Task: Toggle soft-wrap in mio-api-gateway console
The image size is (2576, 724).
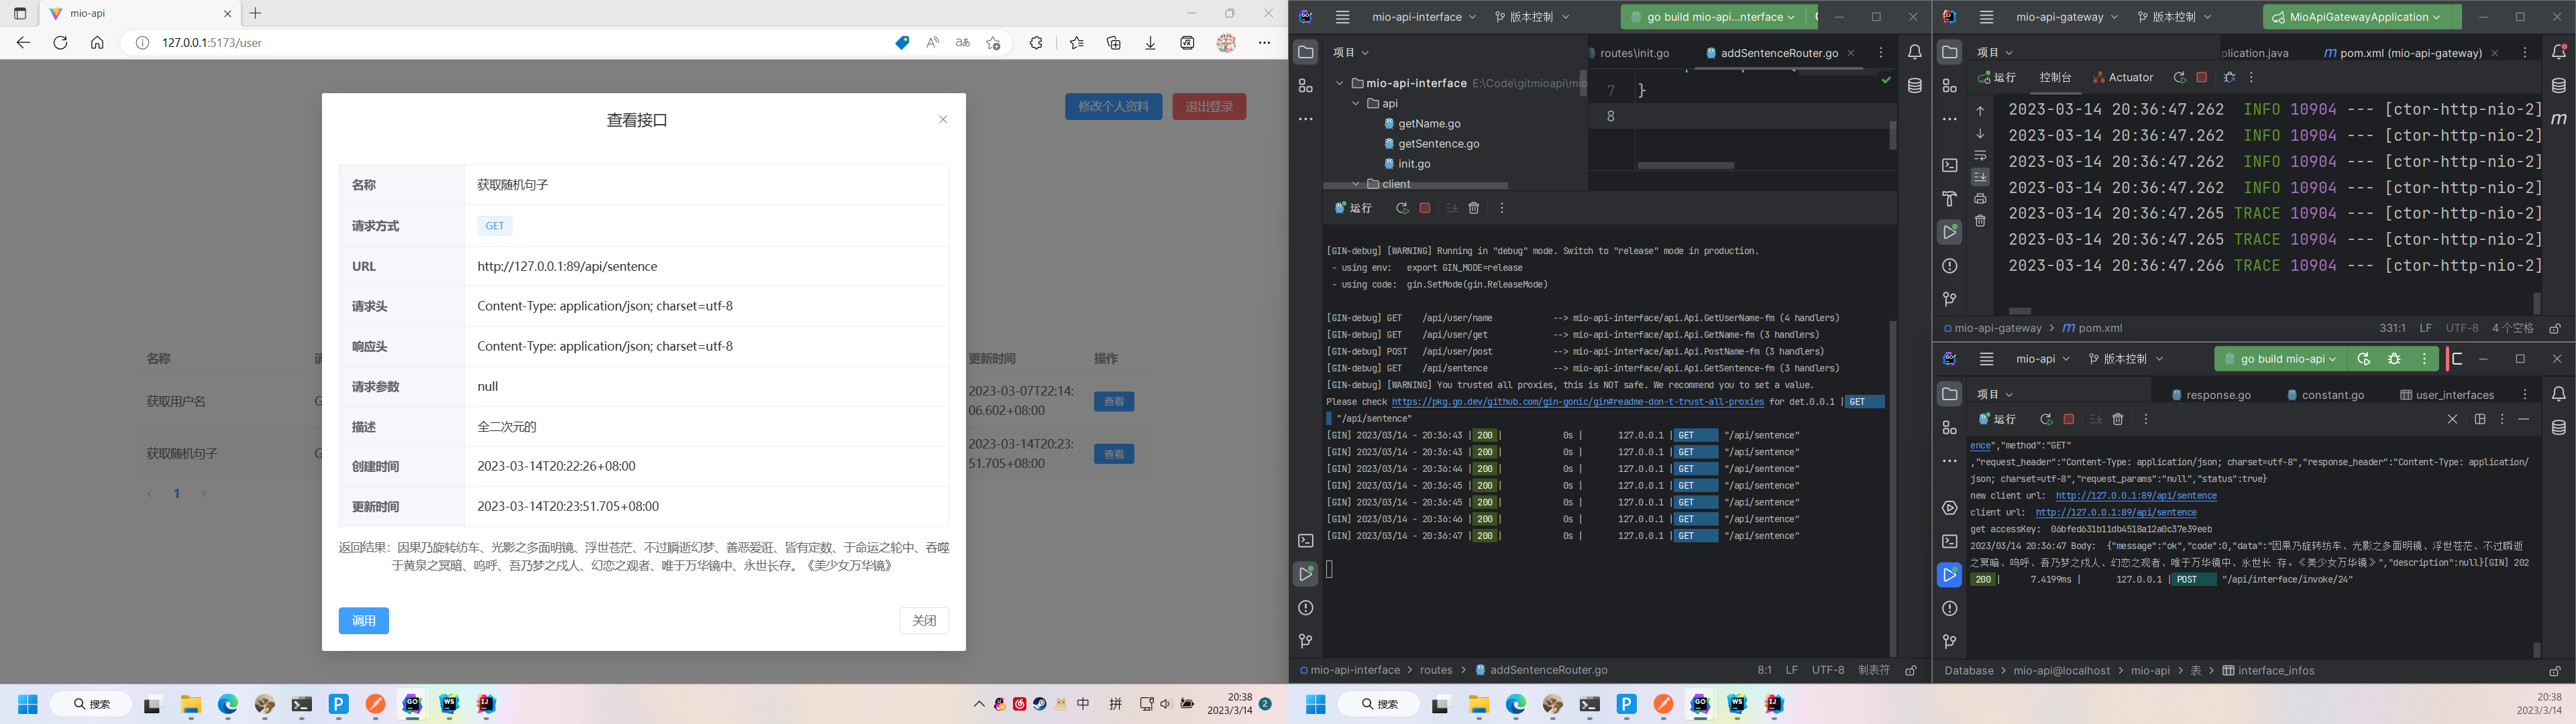Action: 1980,155
